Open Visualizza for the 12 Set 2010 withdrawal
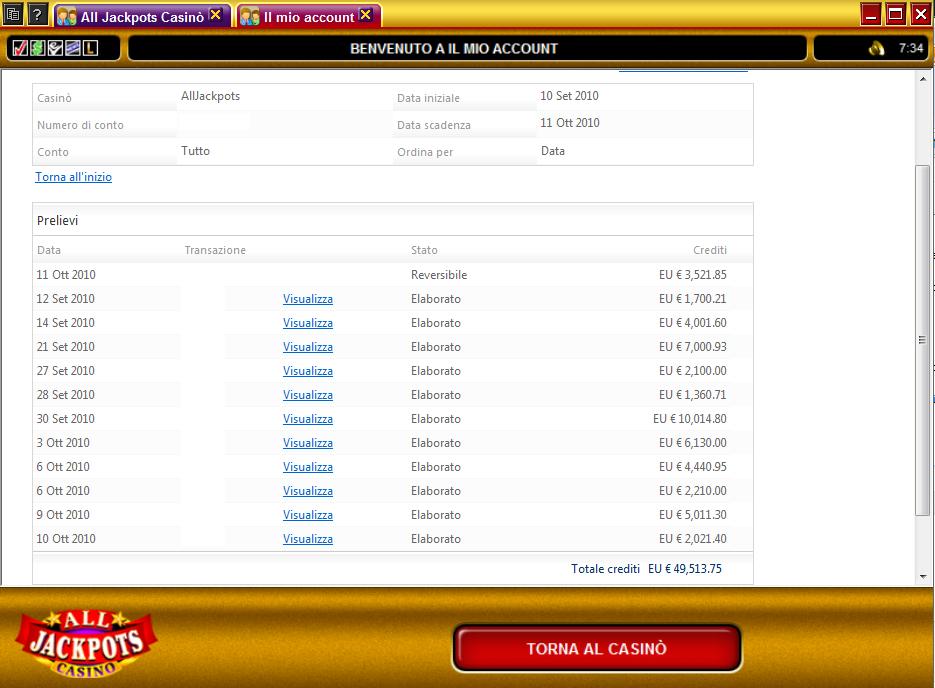Screen dimensions: 935x688 pyautogui.click(x=308, y=299)
